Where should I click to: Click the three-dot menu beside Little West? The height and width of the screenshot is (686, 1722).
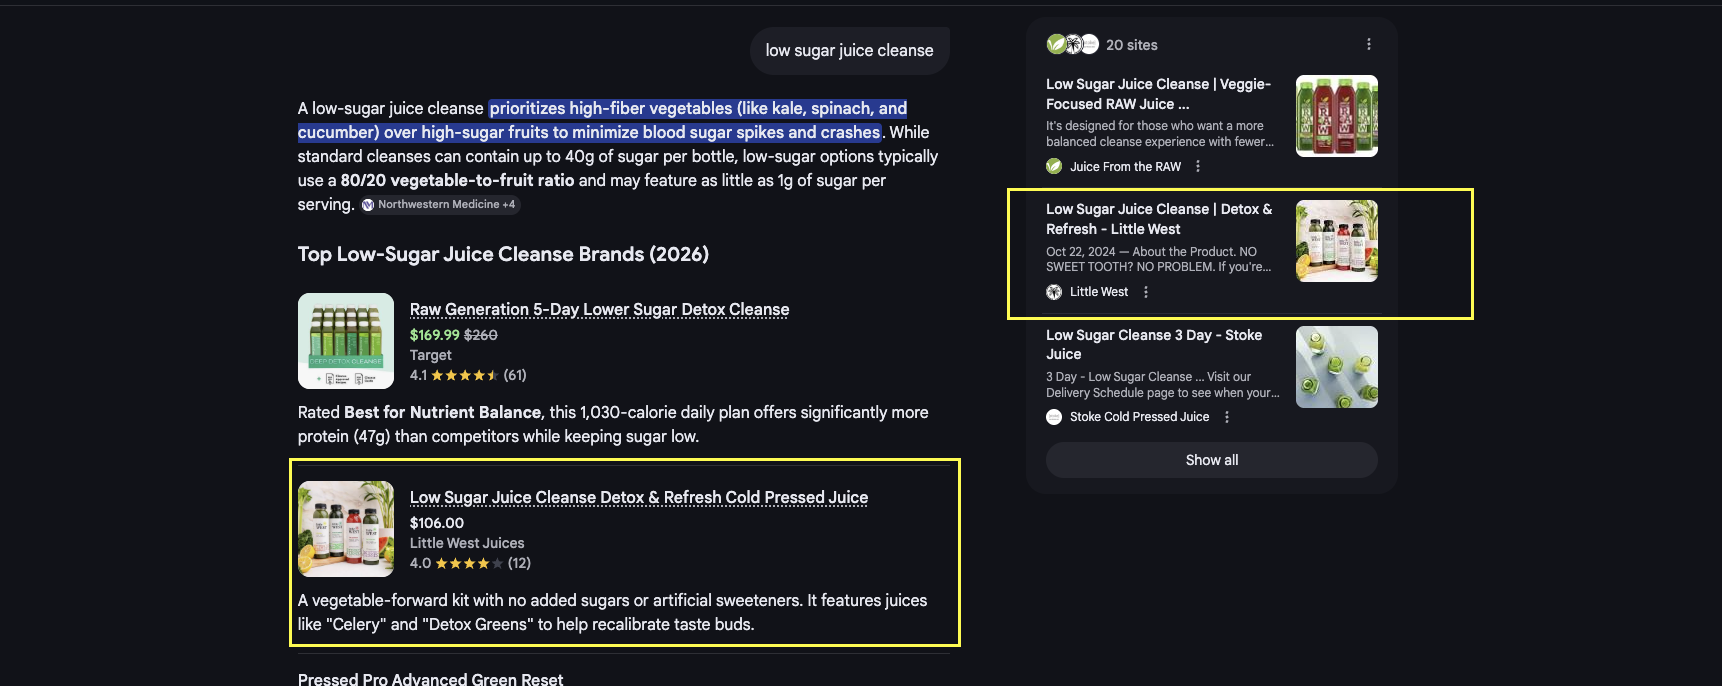coord(1146,292)
